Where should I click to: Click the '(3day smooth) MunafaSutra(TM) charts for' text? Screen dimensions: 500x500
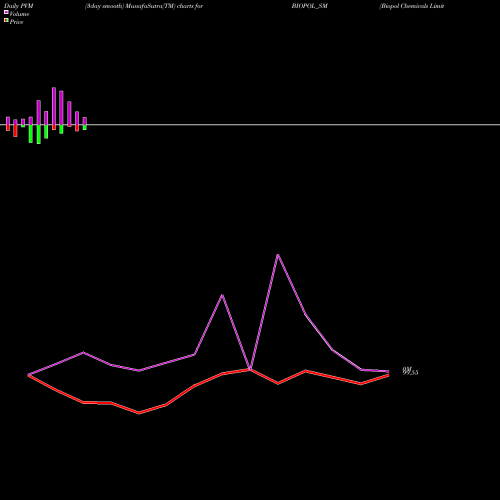coord(144,6)
